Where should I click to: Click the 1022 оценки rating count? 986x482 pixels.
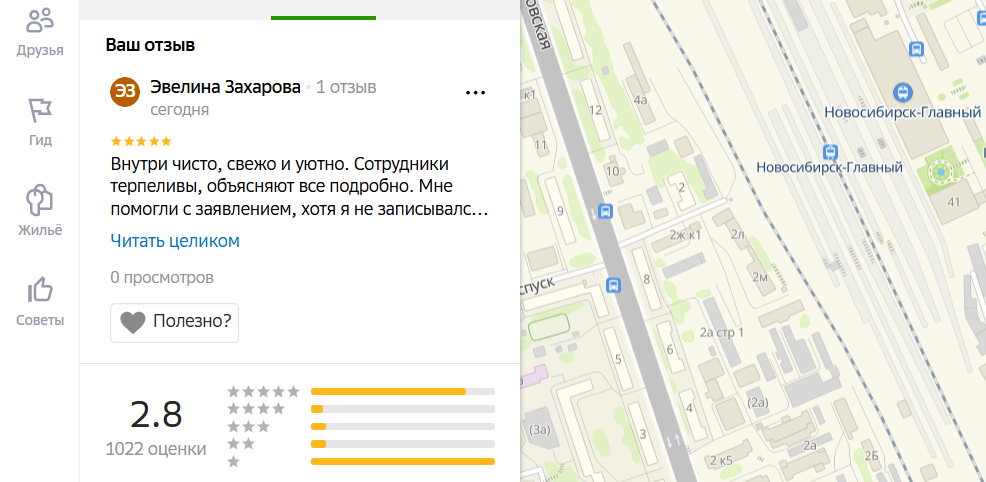[x=155, y=449]
